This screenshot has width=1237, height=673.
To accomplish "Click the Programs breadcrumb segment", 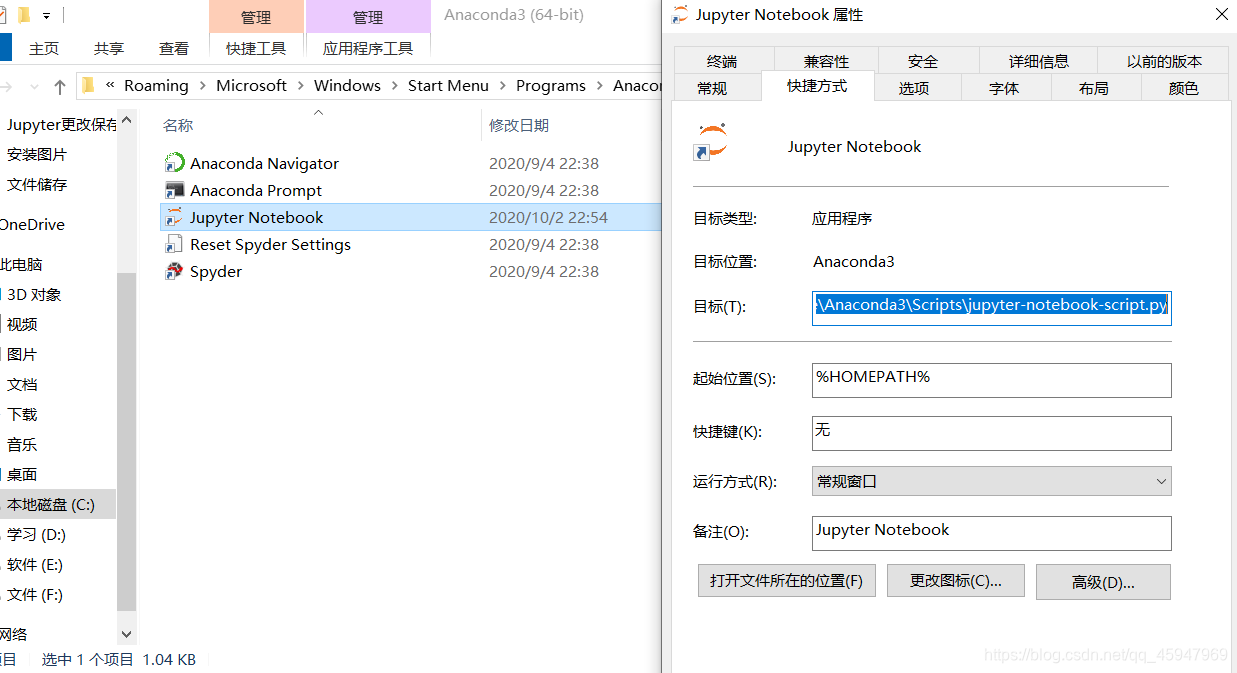I will (551, 86).
